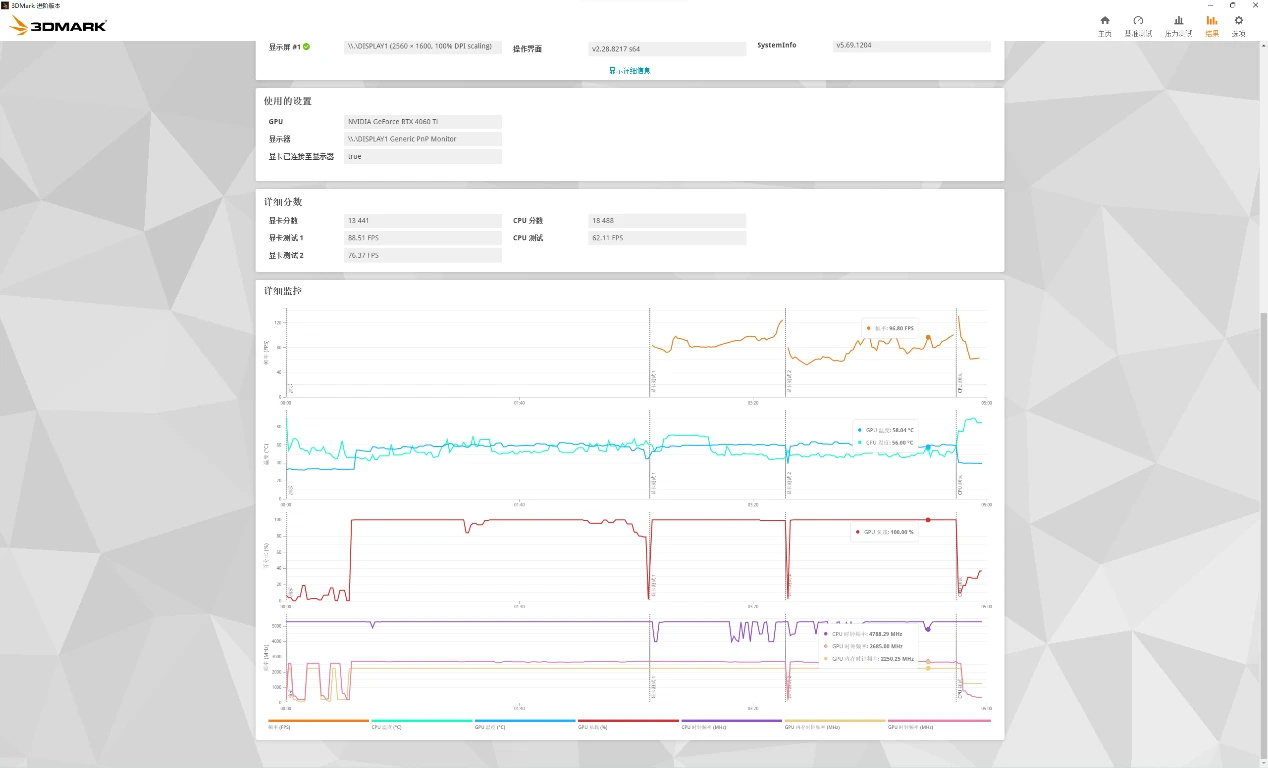The height and width of the screenshot is (768, 1268).
Task: Click the NVIDIA GeForce RTX 4060 Ti field
Action: 423,121
